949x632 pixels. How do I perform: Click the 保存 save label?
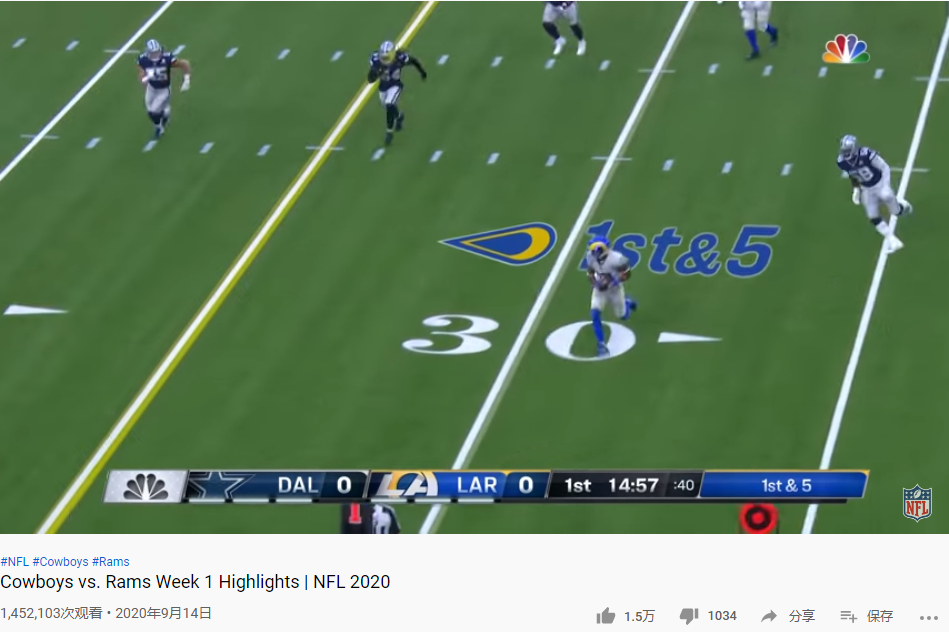click(880, 616)
